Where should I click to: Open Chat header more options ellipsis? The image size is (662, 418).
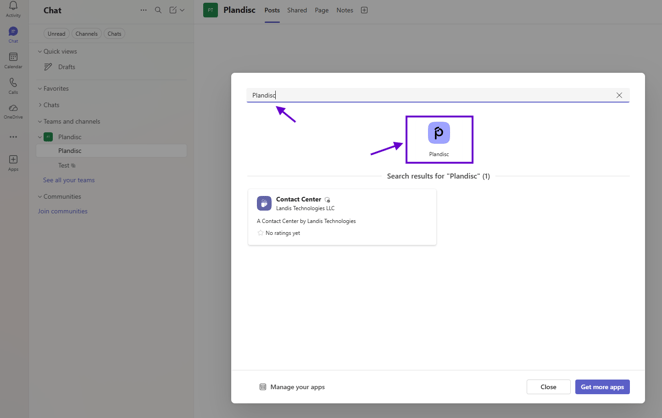click(x=144, y=10)
